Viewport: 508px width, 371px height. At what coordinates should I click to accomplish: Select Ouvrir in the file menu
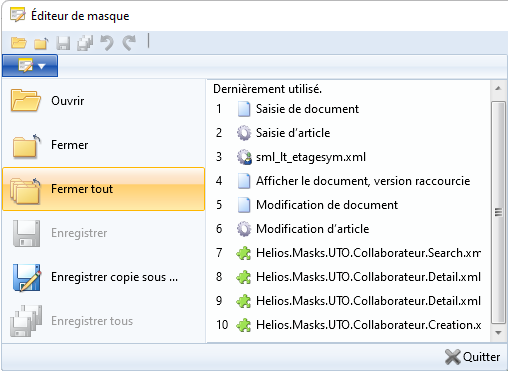click(x=104, y=101)
